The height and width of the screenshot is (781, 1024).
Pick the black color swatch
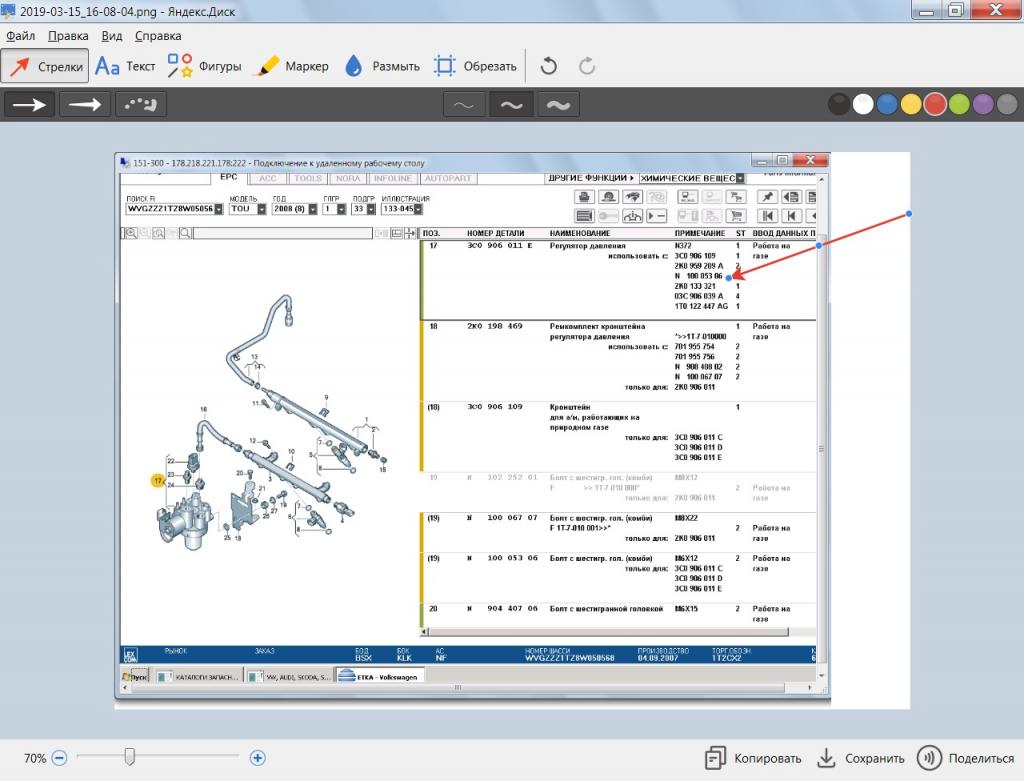(839, 104)
